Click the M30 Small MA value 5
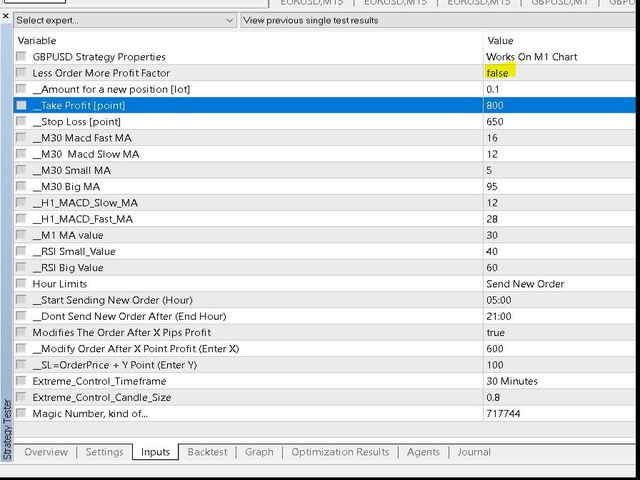Image resolution: width=640 pixels, height=480 pixels. (x=489, y=170)
